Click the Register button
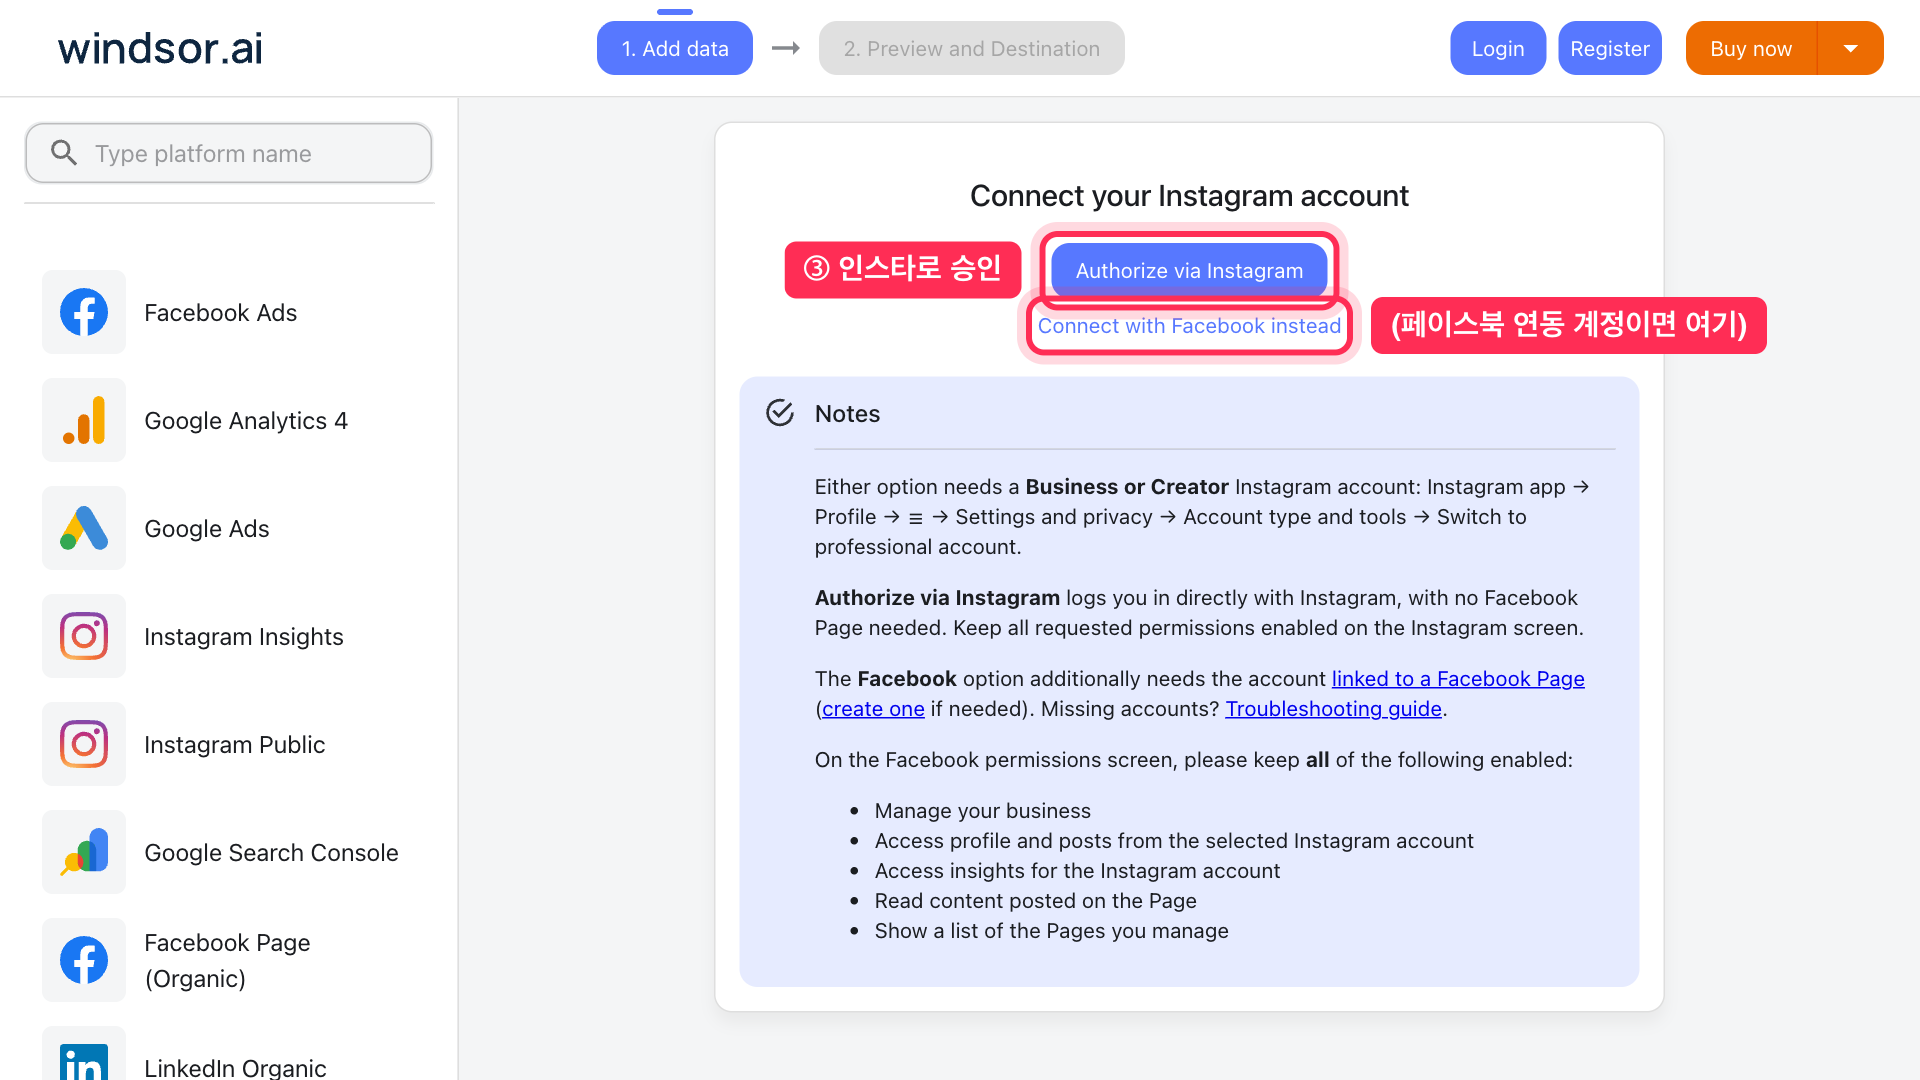 coord(1610,48)
